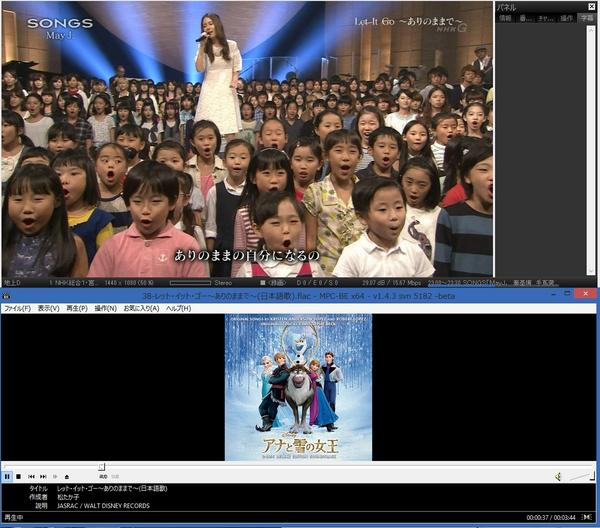Minimize the MPC-BE window
The height and width of the screenshot is (528, 600).
[x=553, y=294]
